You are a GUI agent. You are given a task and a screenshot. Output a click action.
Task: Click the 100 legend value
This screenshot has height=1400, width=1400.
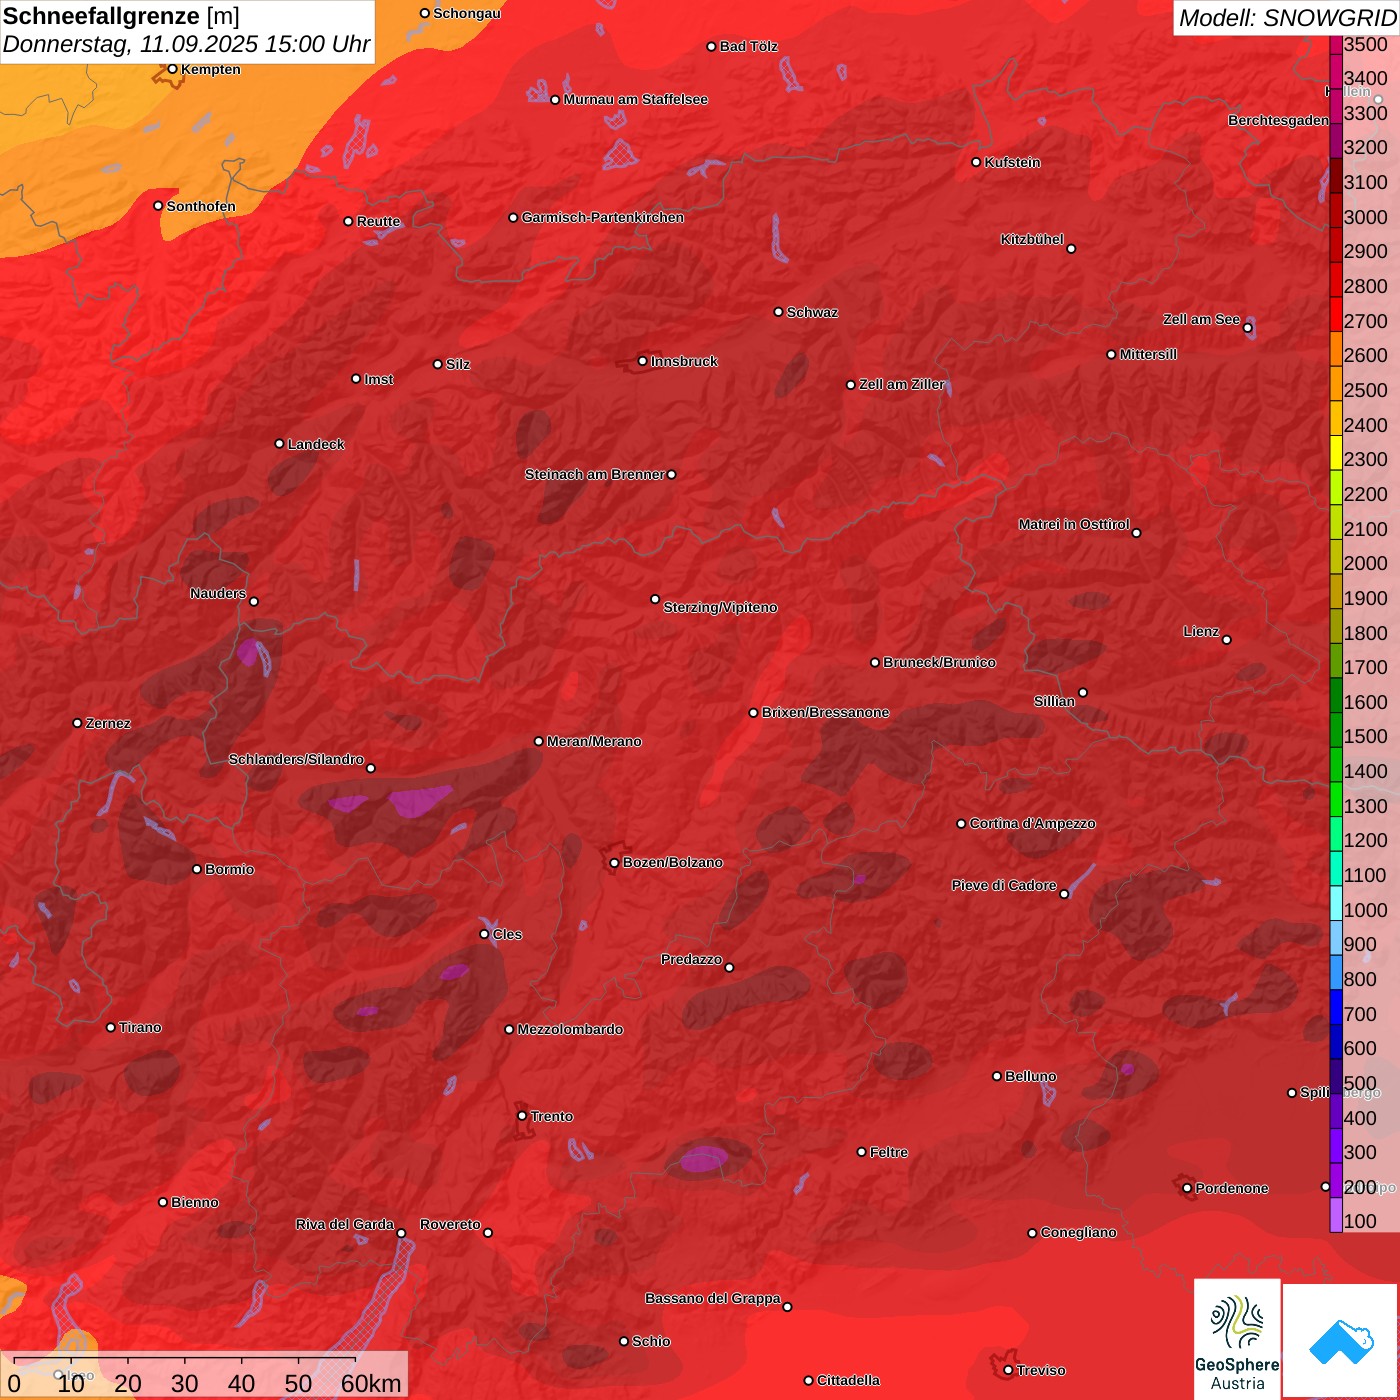pyautogui.click(x=1361, y=1222)
